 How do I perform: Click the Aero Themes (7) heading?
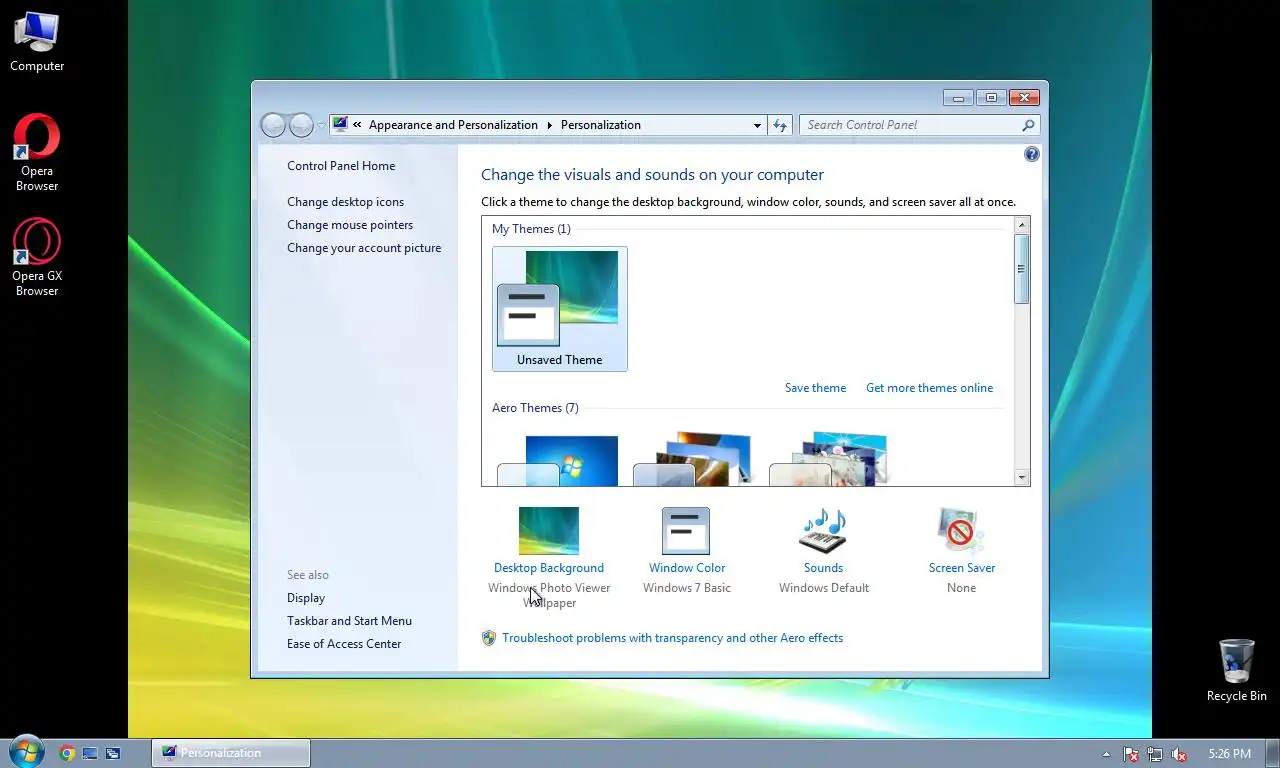pyautogui.click(x=535, y=408)
